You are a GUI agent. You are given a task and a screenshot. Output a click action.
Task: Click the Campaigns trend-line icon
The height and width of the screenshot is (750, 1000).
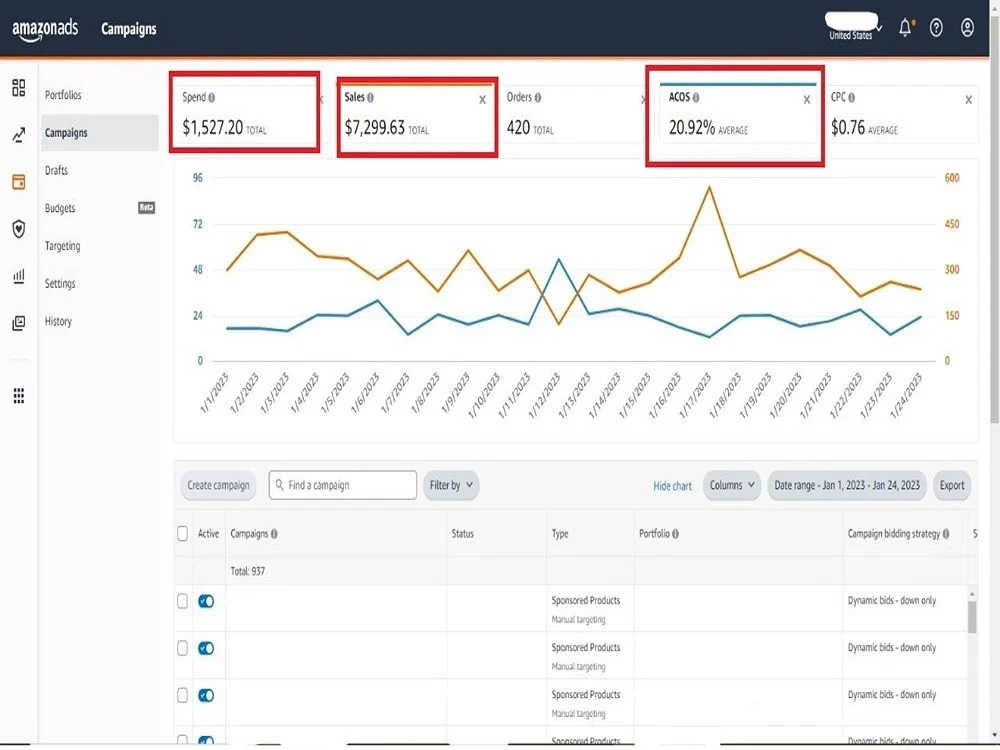pos(18,132)
